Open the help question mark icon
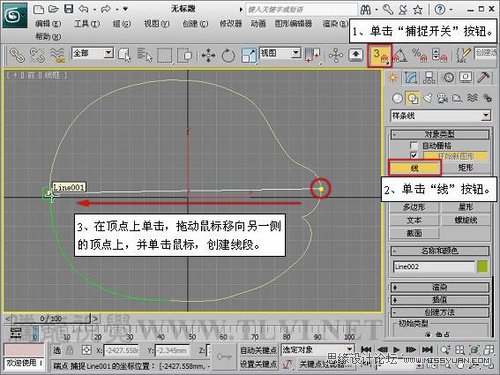Viewport: 500px width, 375px height. click(x=440, y=10)
